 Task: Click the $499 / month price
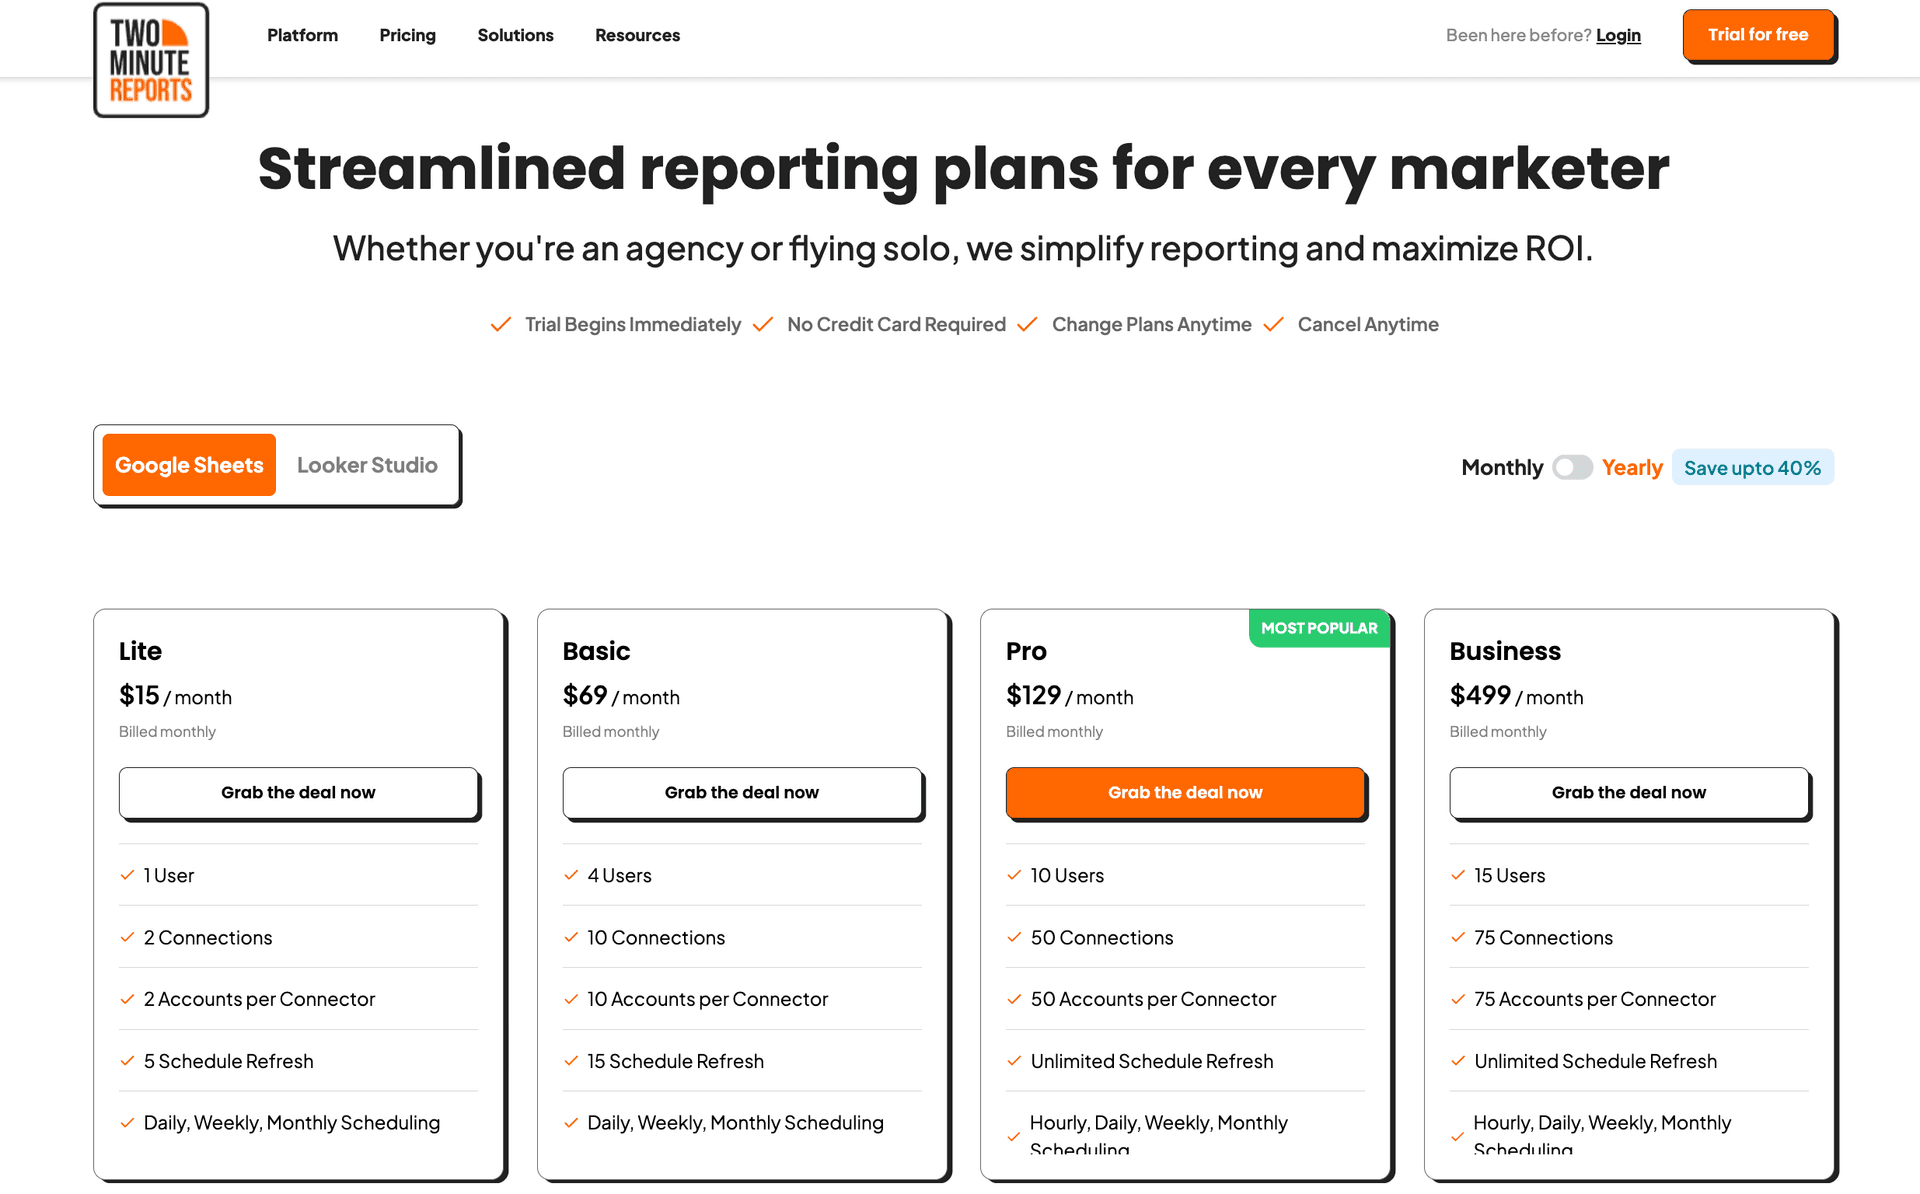[x=1516, y=696]
